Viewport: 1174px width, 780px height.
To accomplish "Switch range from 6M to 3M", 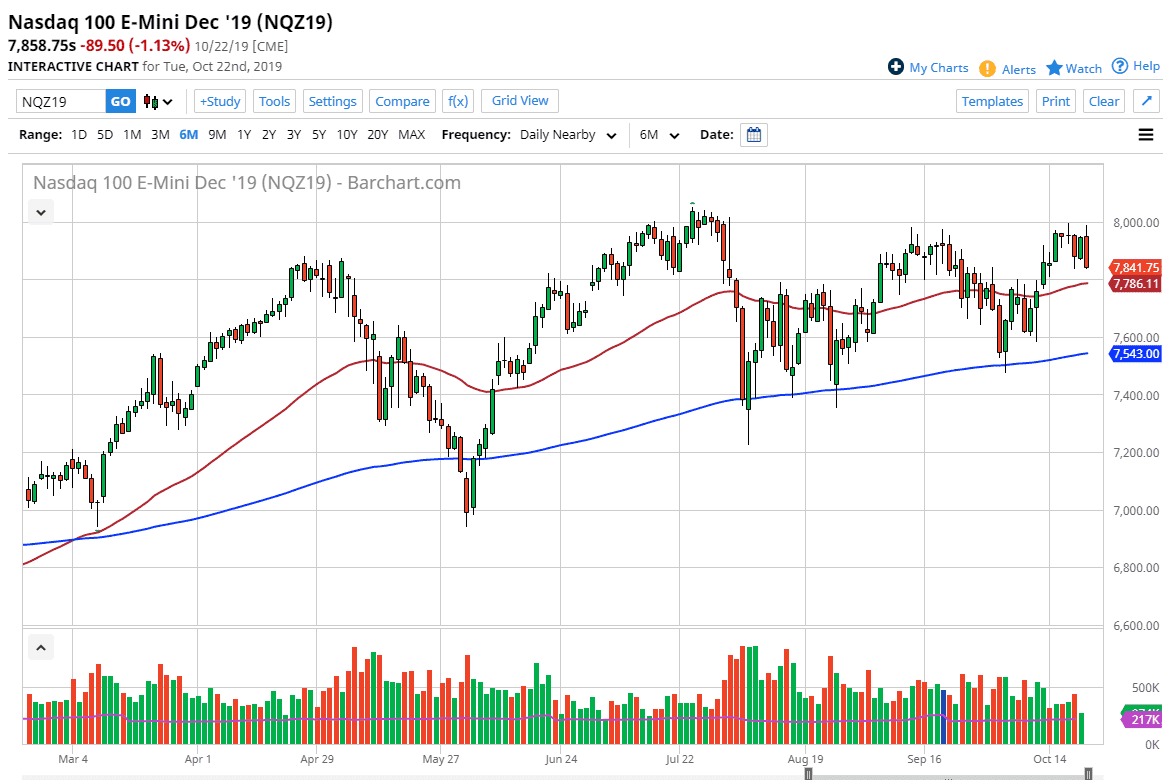I will coord(159,134).
